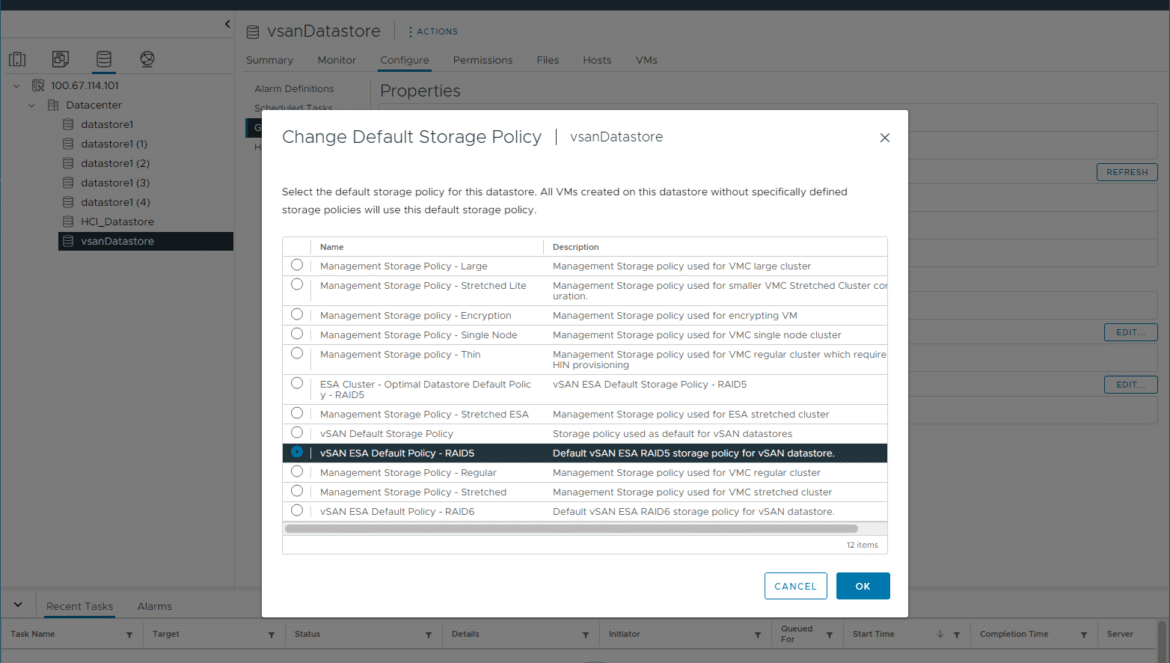This screenshot has width=1170, height=663.
Task: Open the VMs and Templates inventory icon
Action: click(x=60, y=59)
